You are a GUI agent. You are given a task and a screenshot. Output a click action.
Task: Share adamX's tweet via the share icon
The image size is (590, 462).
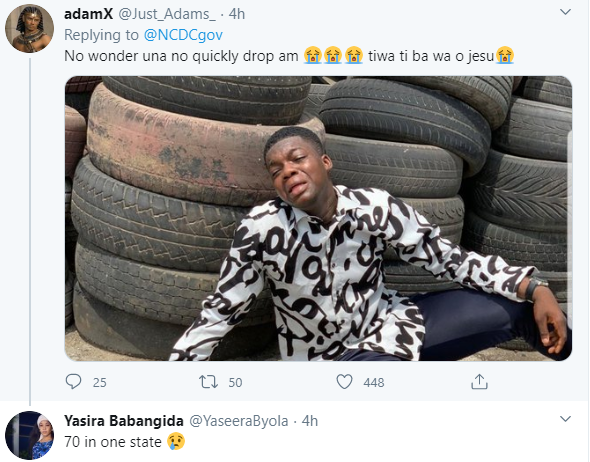(x=479, y=381)
